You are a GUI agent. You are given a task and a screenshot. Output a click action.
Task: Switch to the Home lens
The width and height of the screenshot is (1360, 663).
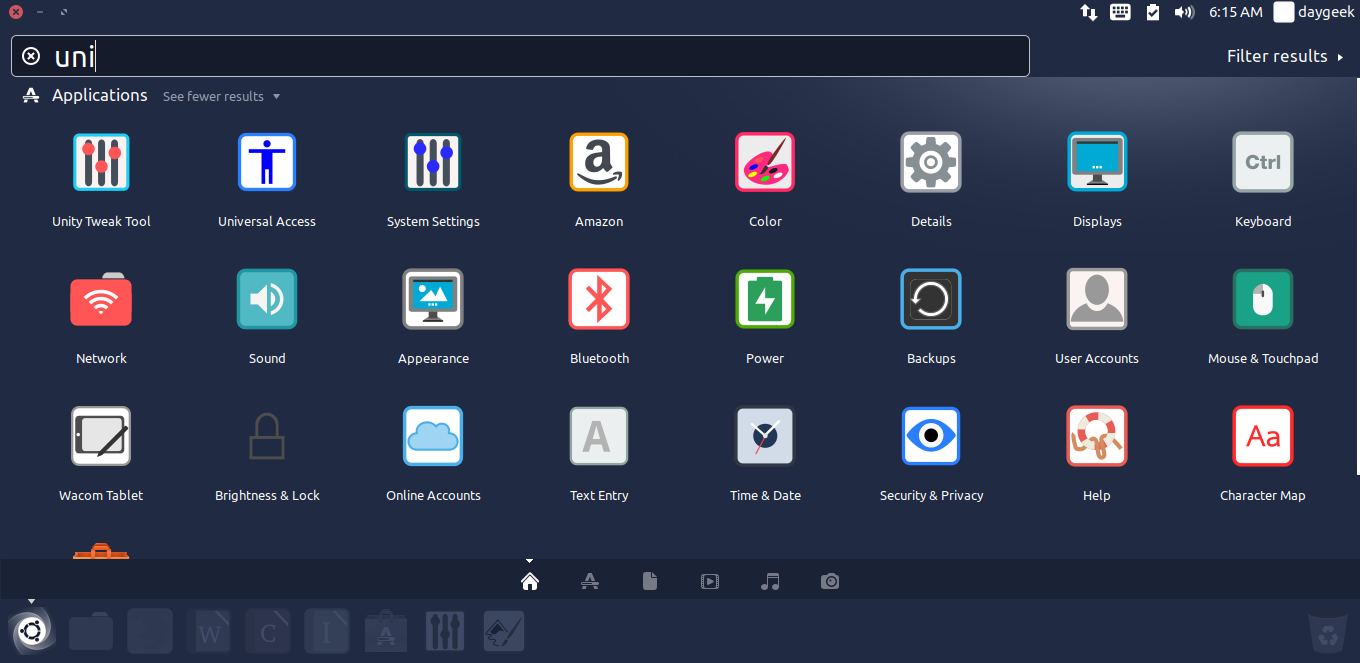pyautogui.click(x=530, y=581)
